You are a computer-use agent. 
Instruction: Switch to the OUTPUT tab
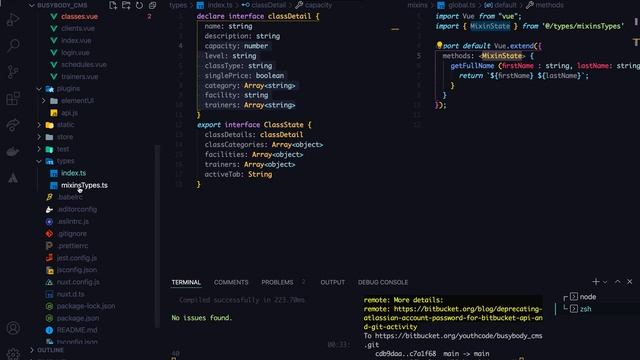pos(333,282)
